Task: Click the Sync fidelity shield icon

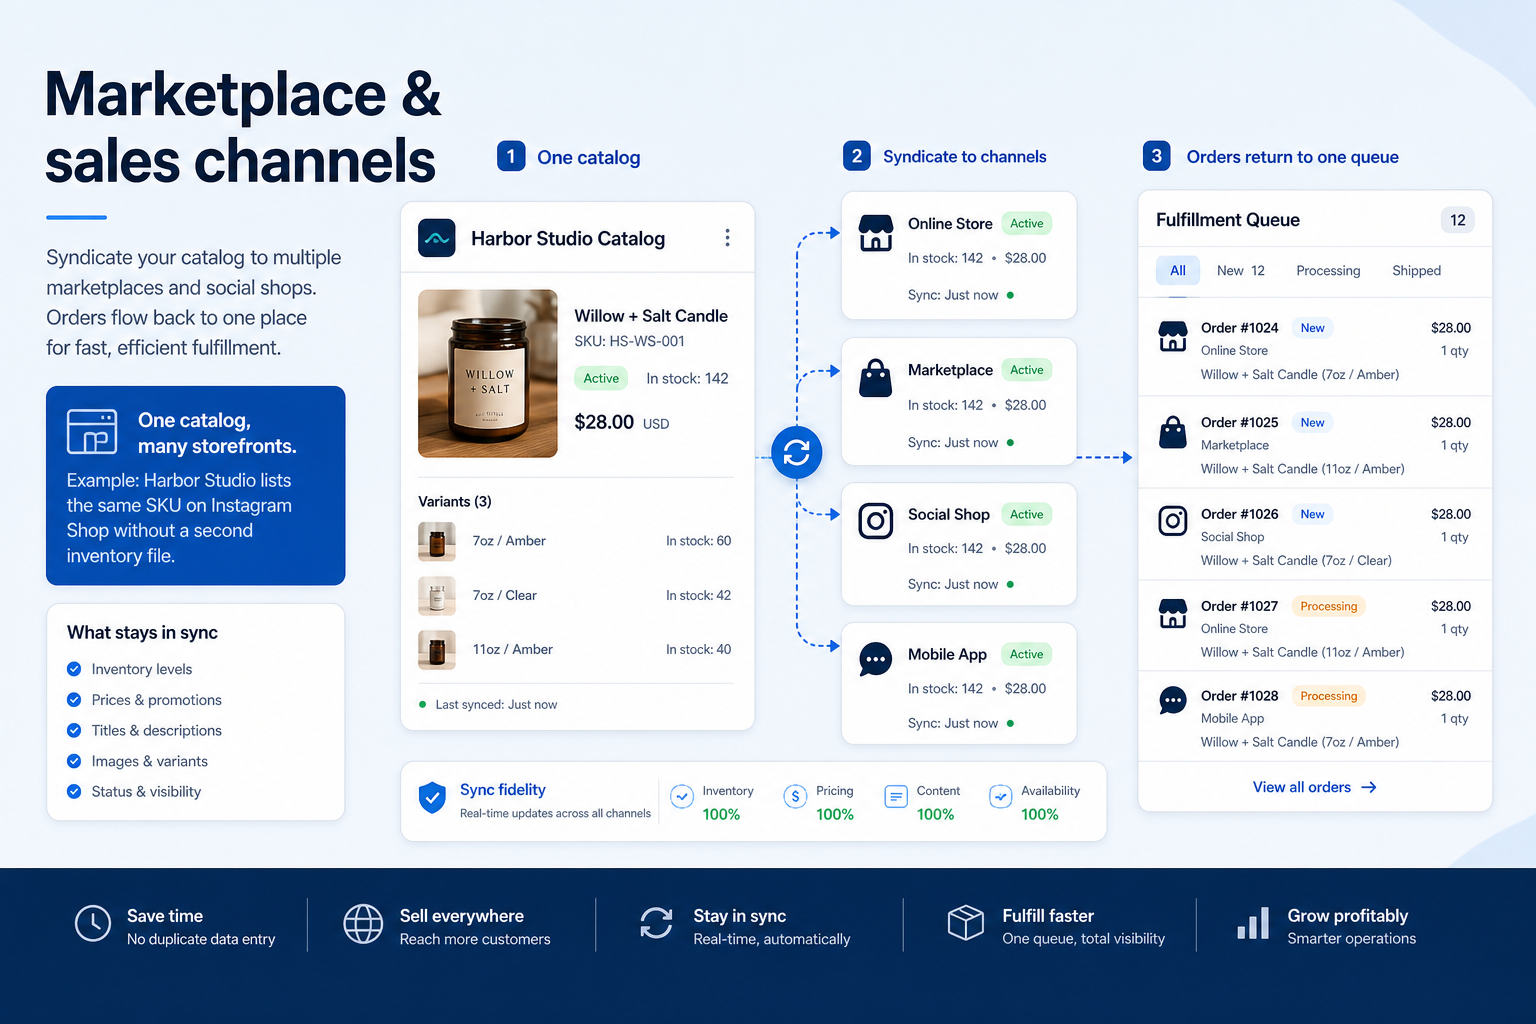Action: 432,797
